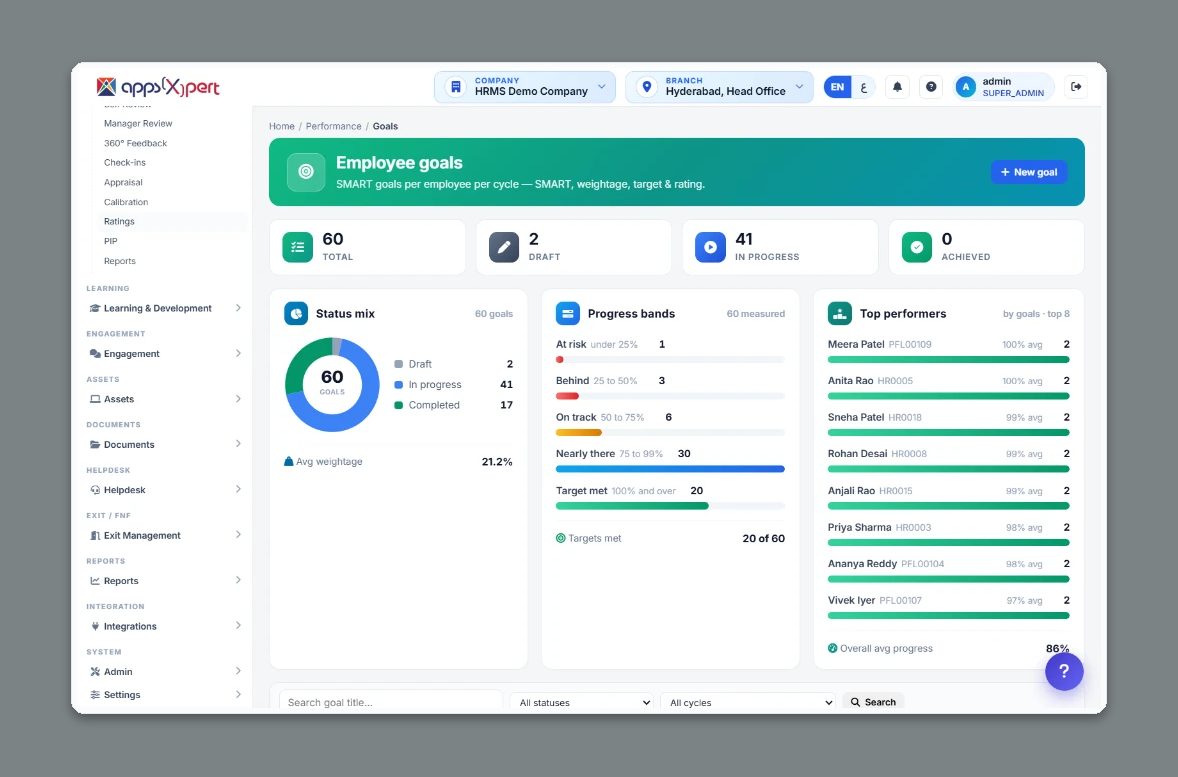
Task: Click the target icon in Employee goals banner
Action: pos(306,172)
